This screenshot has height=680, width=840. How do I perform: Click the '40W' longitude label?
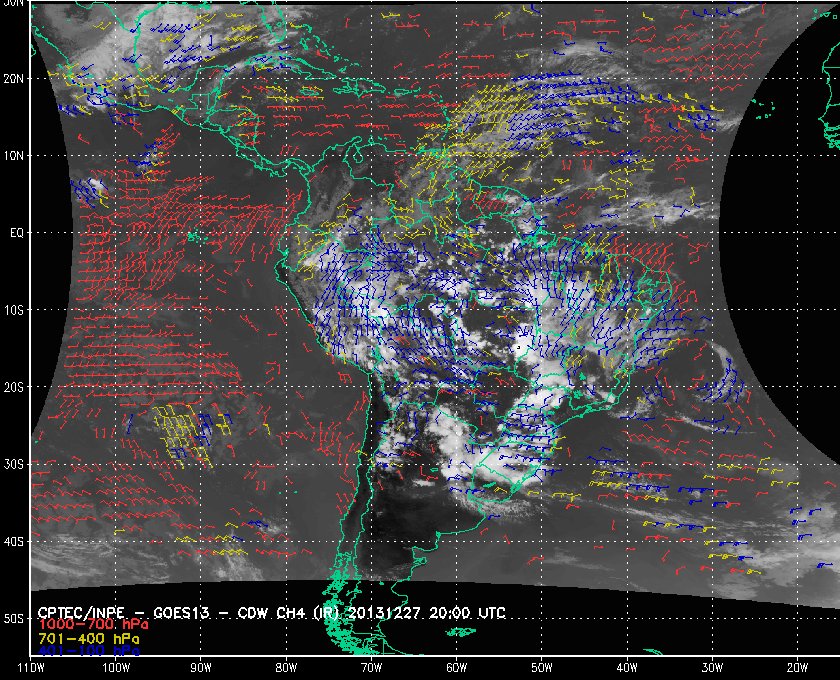point(627,668)
